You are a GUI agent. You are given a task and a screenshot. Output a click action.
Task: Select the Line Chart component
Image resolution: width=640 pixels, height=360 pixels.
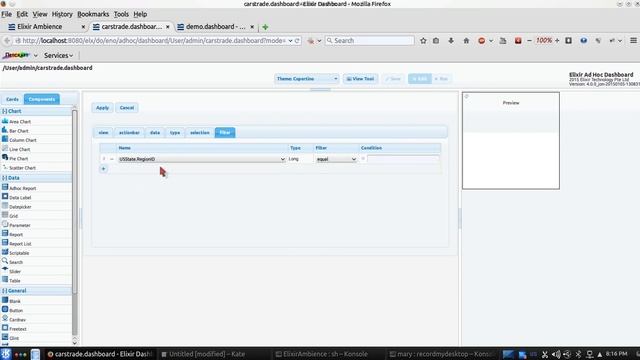click(x=16, y=149)
